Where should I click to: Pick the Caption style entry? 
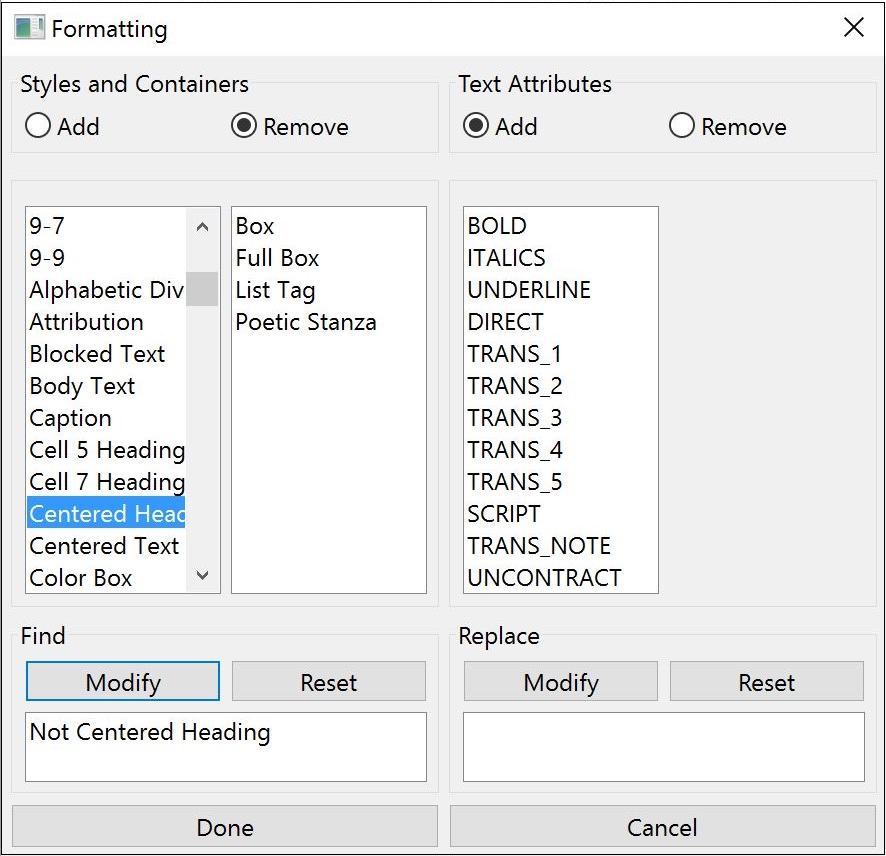tap(70, 418)
